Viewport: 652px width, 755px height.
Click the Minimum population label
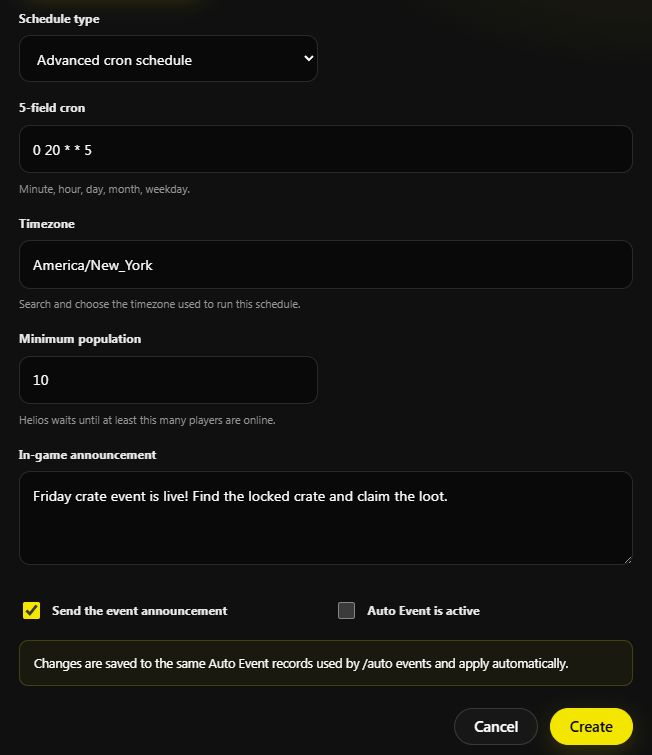(x=80, y=339)
